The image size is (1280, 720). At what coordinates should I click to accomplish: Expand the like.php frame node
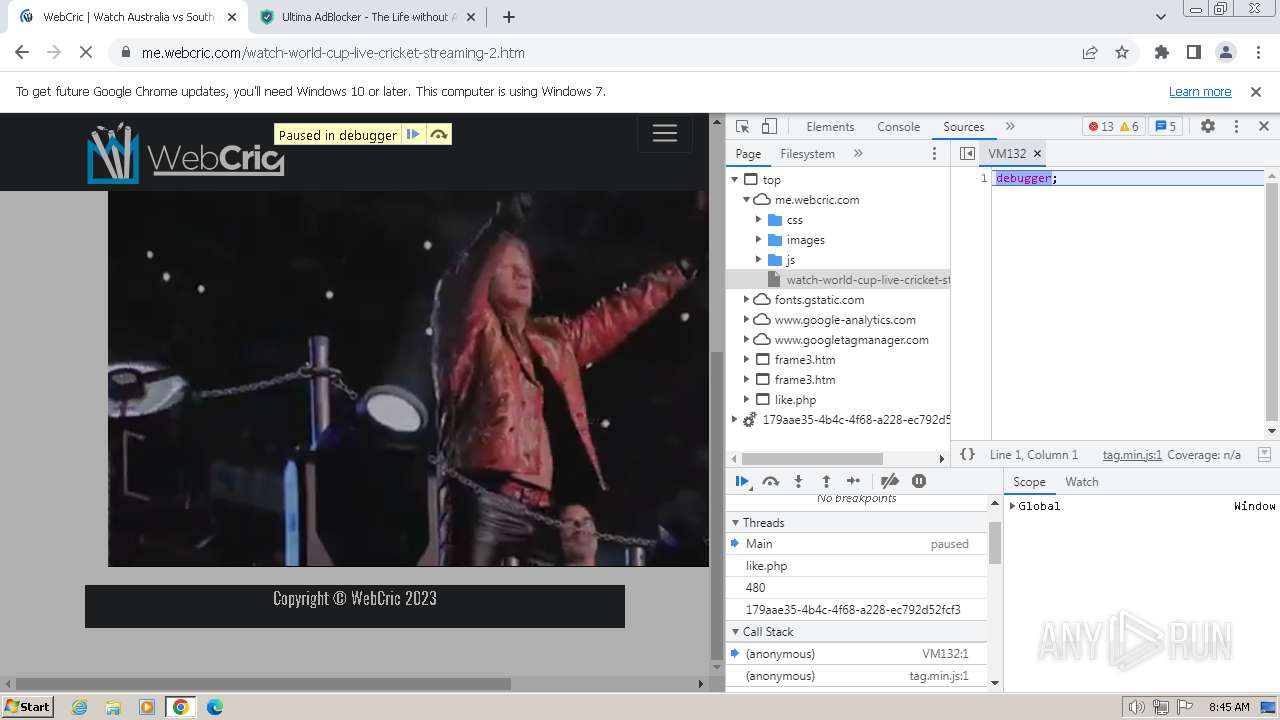point(747,400)
